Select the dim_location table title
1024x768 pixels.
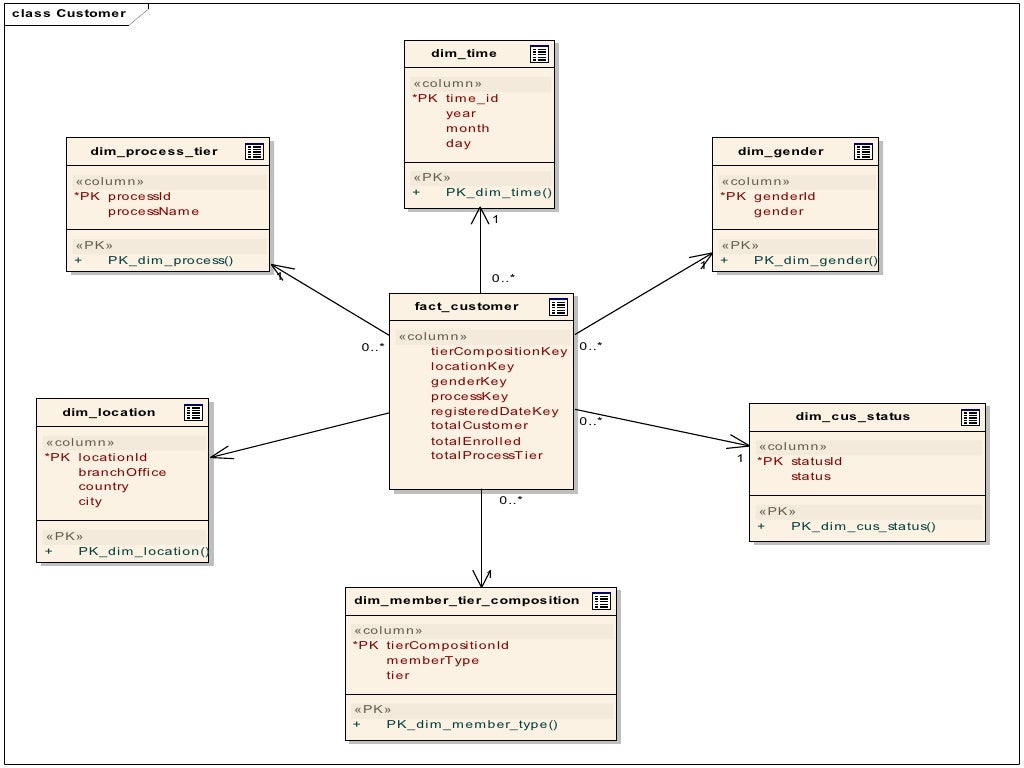tap(109, 412)
